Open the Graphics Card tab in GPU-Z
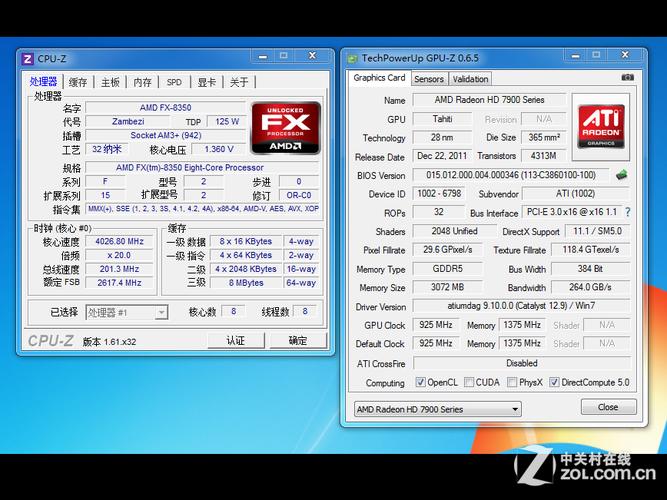This screenshot has height=500, width=667. [379, 78]
